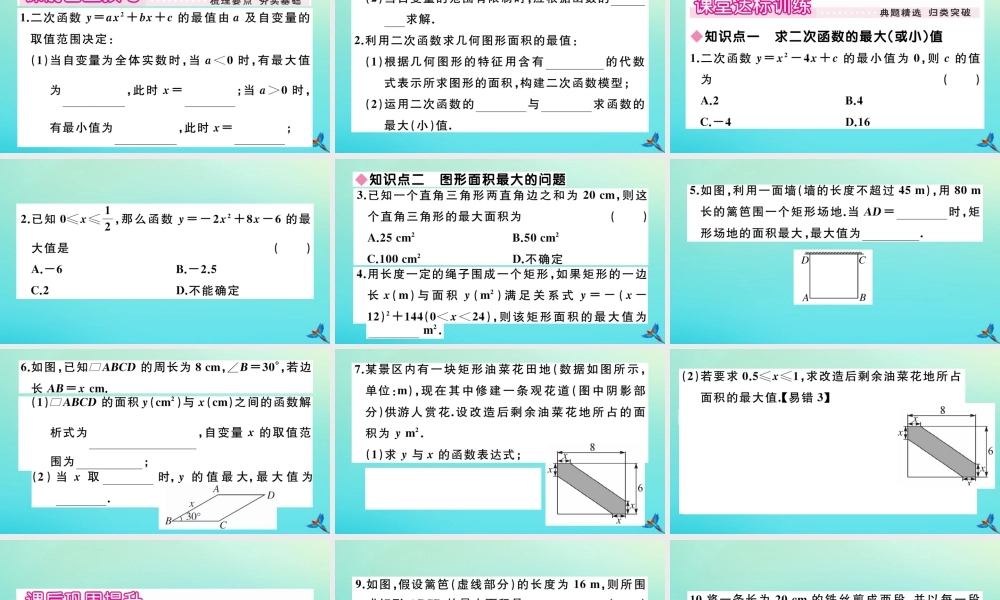The width and height of the screenshot is (1000, 600).
Task: Select answer A.25 cm² for question 3
Action: (x=391, y=238)
